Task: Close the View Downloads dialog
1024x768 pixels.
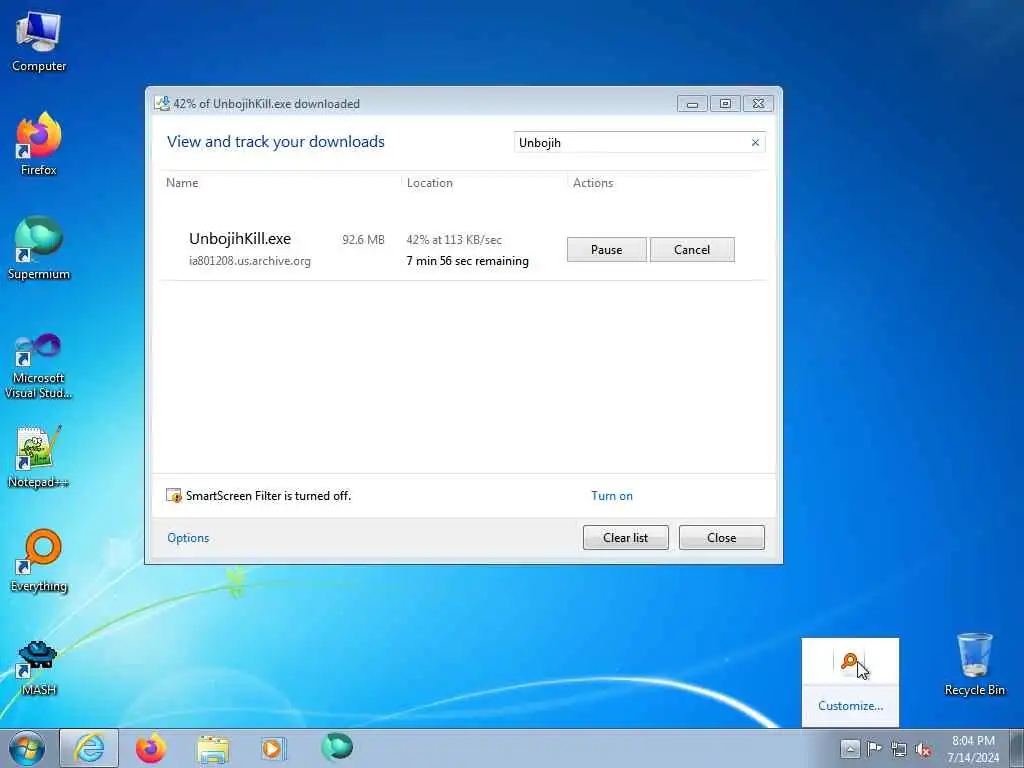Action: 722,537
